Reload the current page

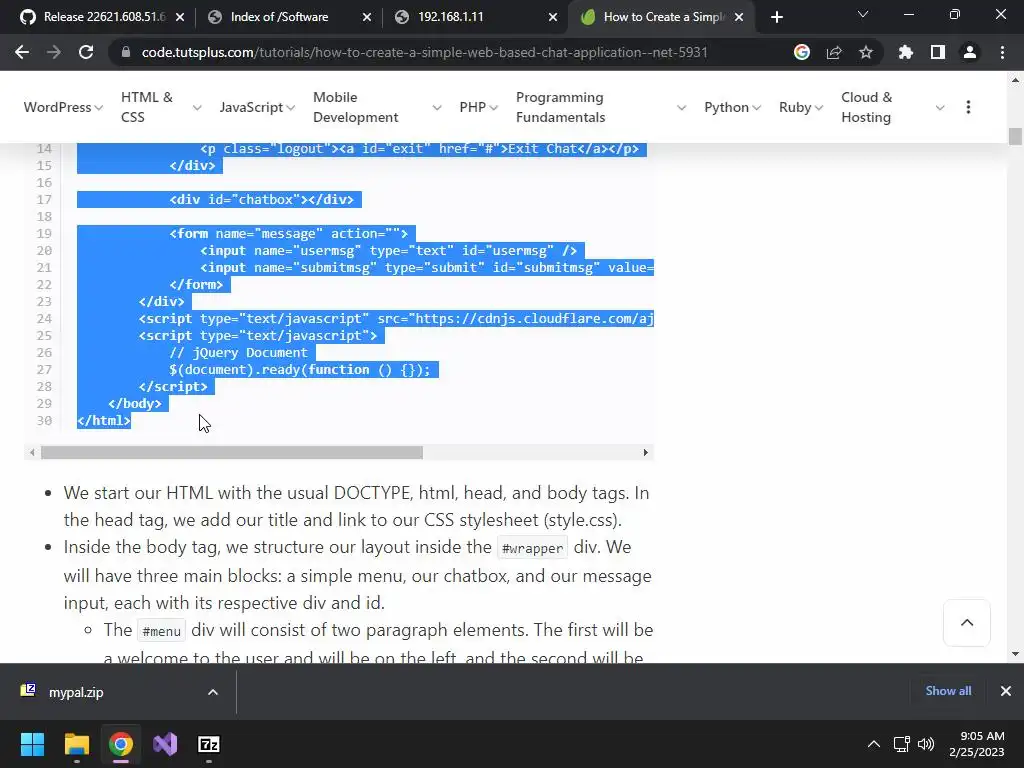86,52
